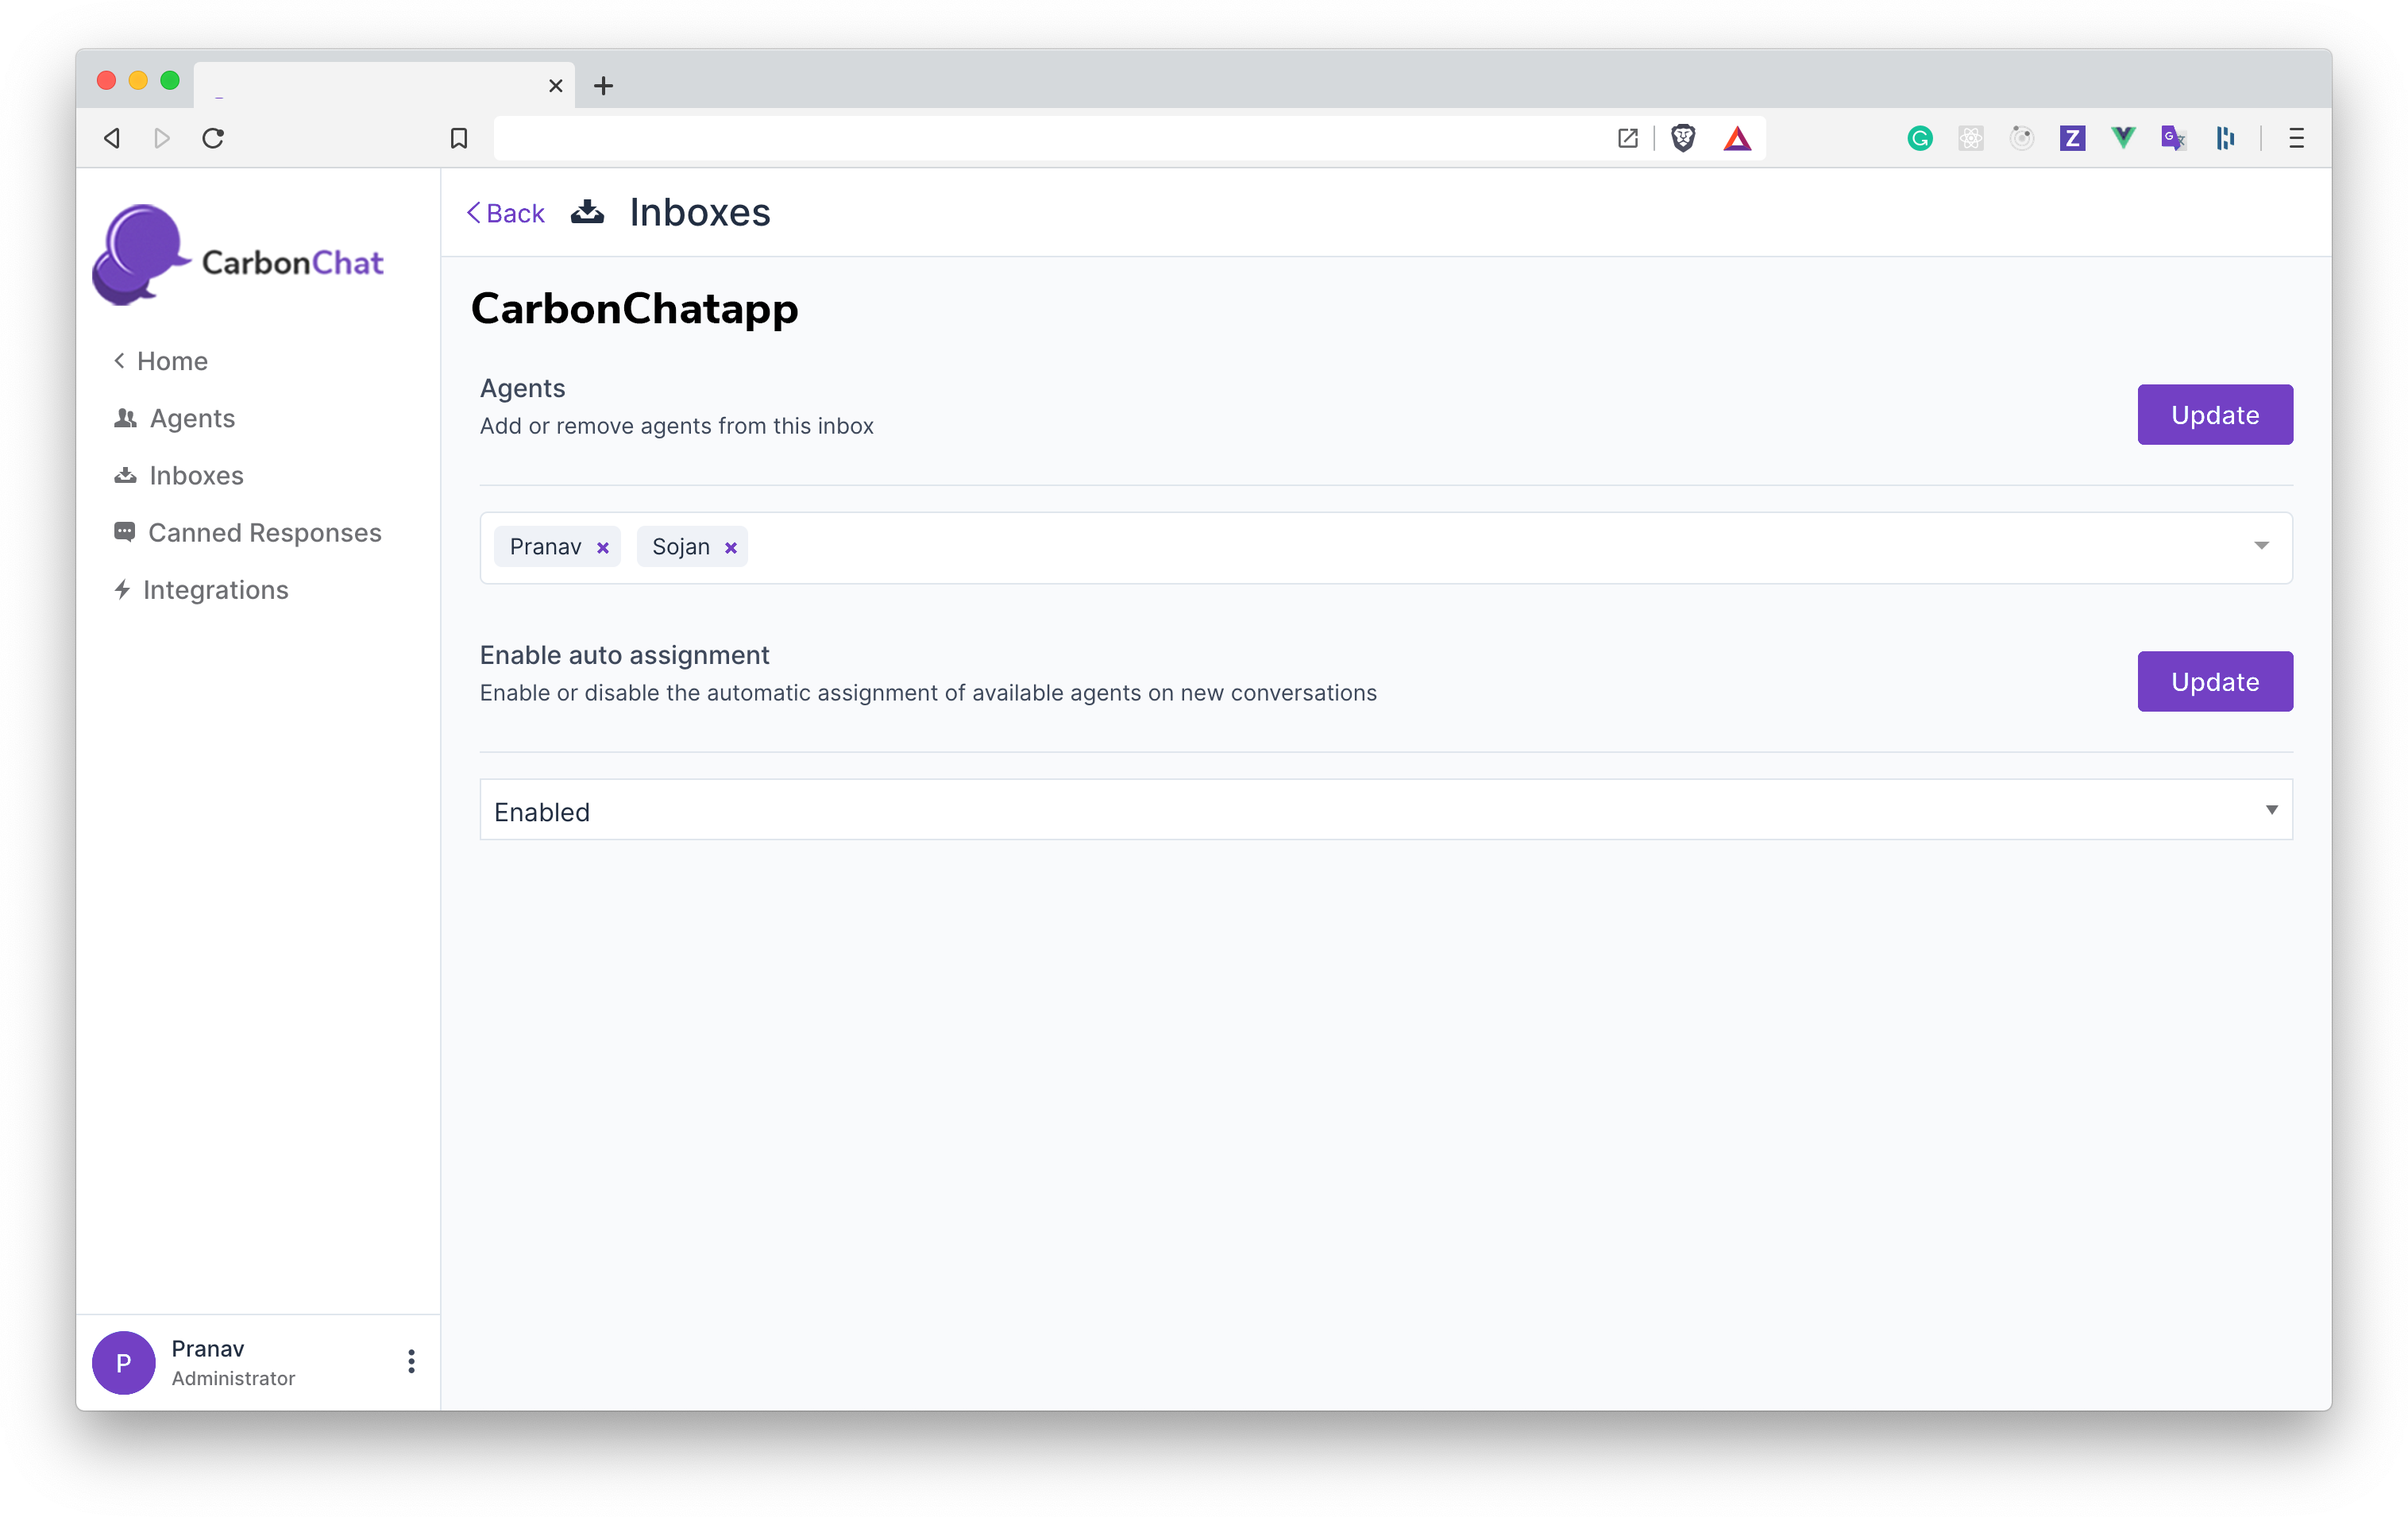This screenshot has height=1517, width=2408.
Task: Reload the page in browser
Action: click(213, 138)
